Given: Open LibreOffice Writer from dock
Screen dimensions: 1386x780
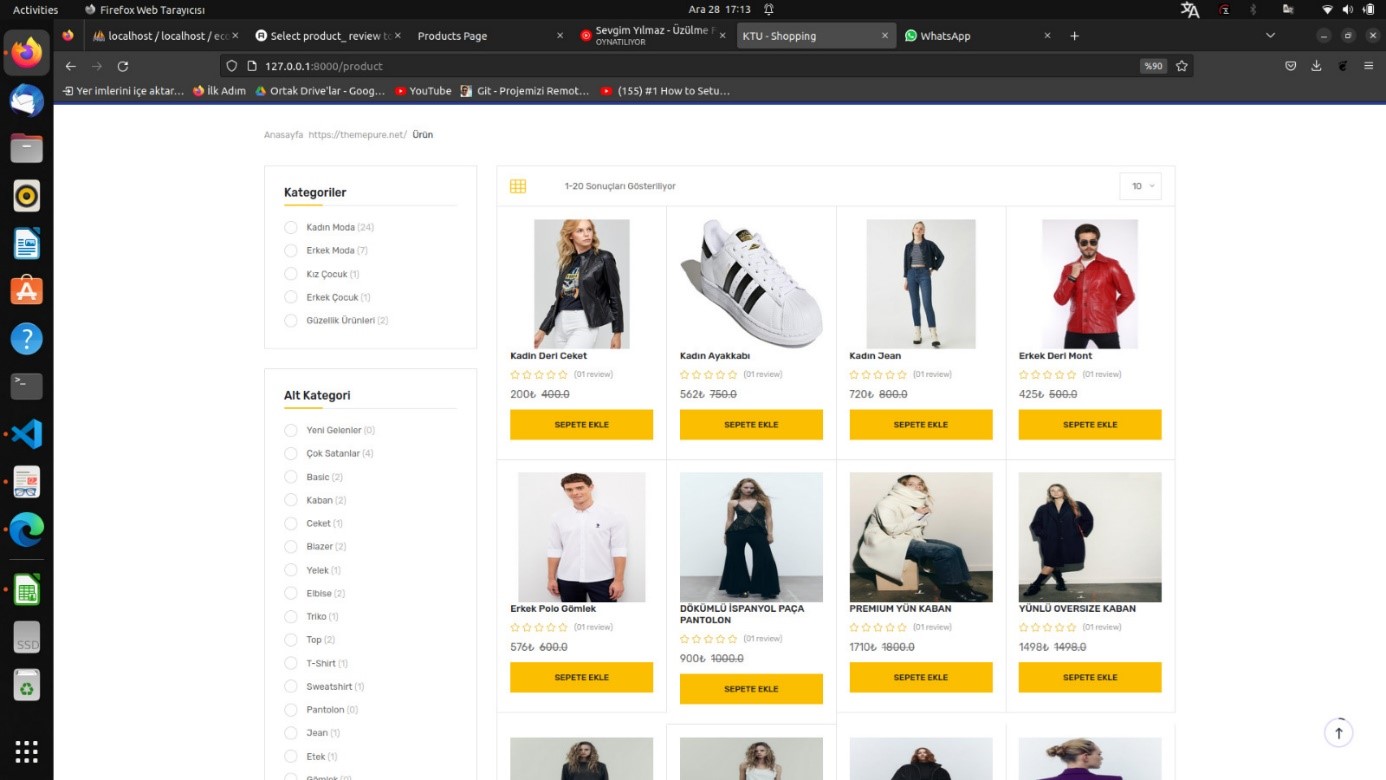Looking at the screenshot, I should point(27,243).
